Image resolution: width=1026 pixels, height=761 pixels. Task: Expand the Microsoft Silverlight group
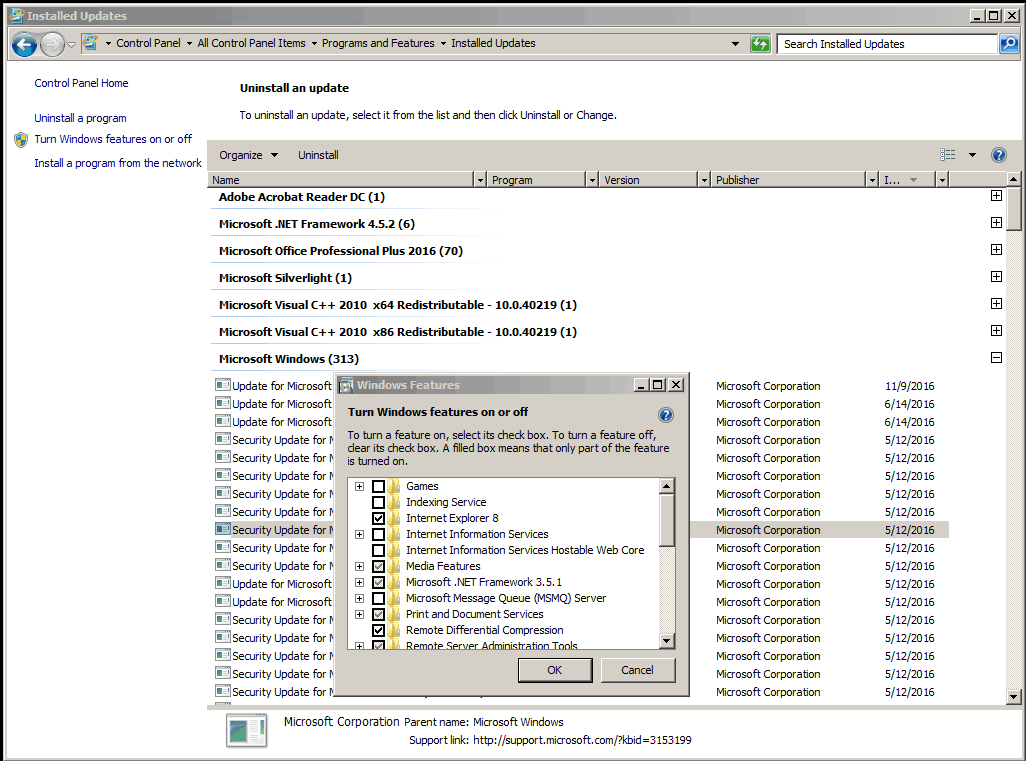pyautogui.click(x=996, y=277)
